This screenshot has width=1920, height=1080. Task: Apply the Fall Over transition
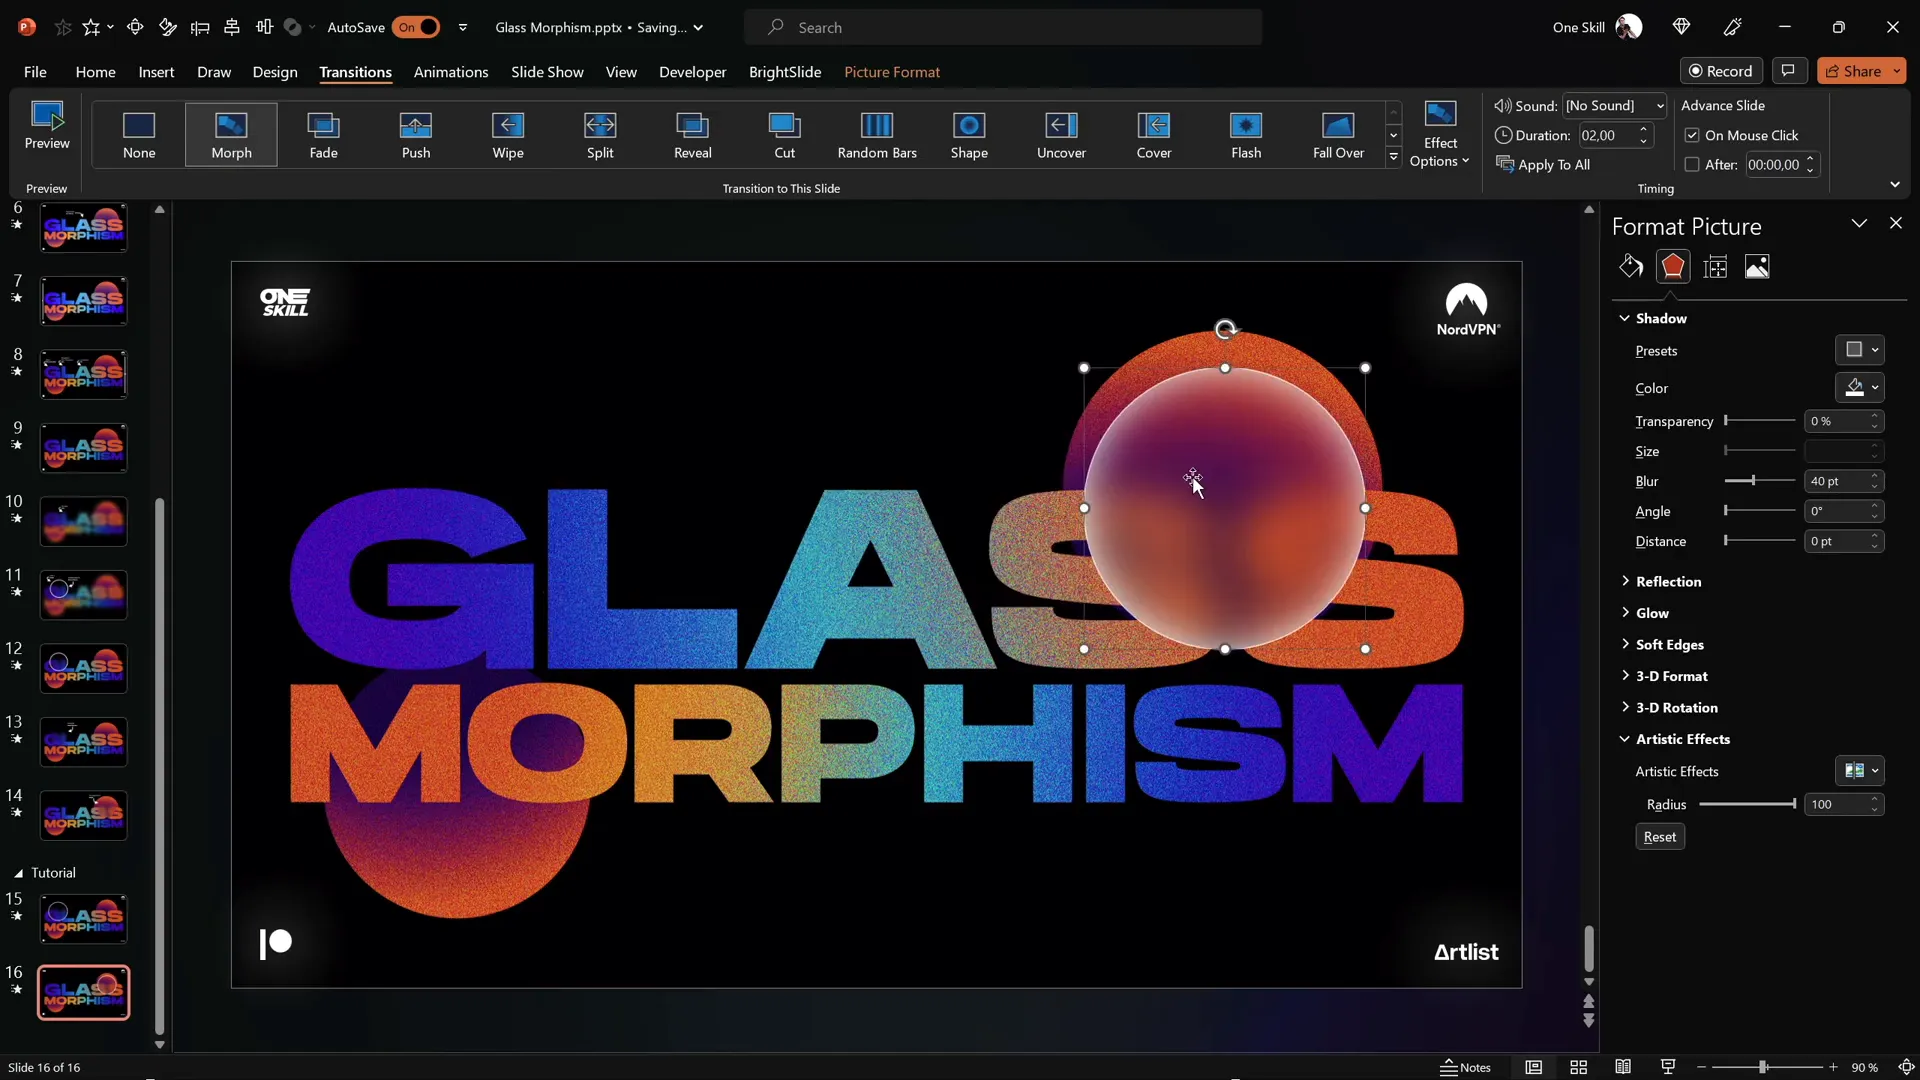point(1338,134)
